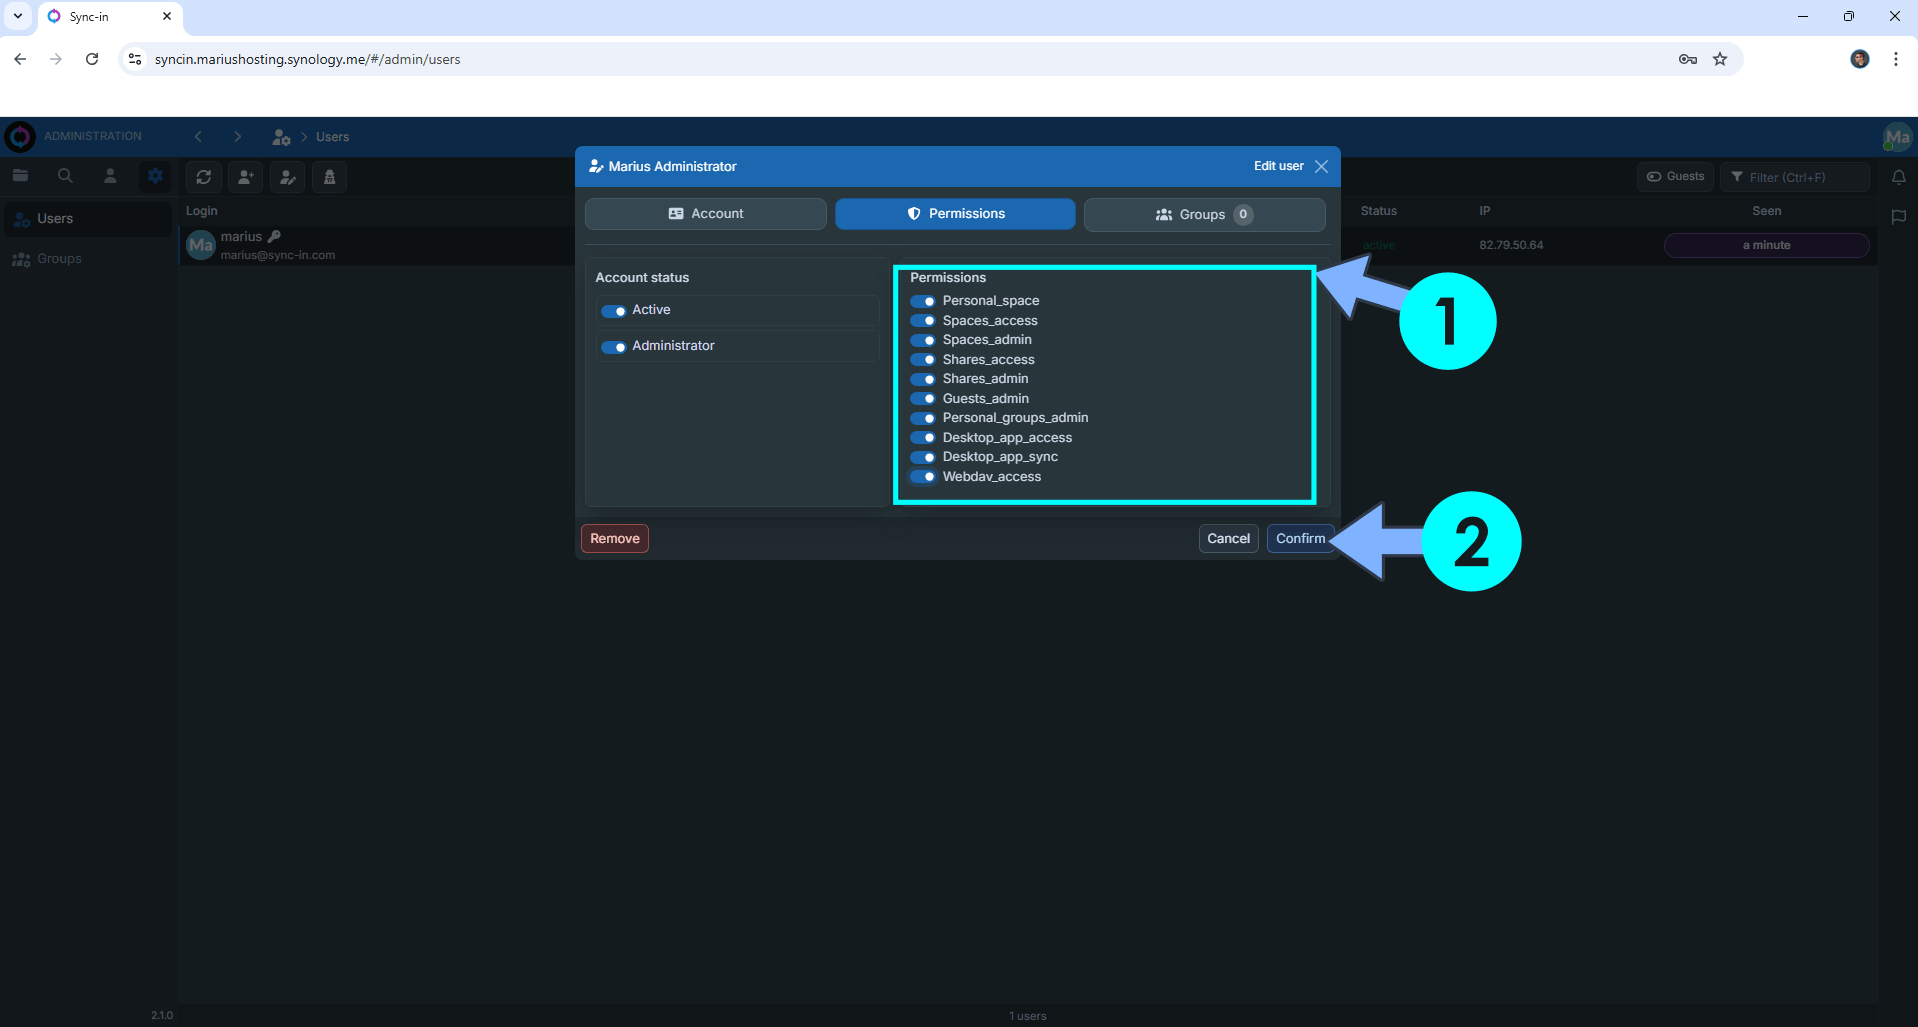Click the back navigation chevron
Screen dimensions: 1918x1027
(198, 136)
